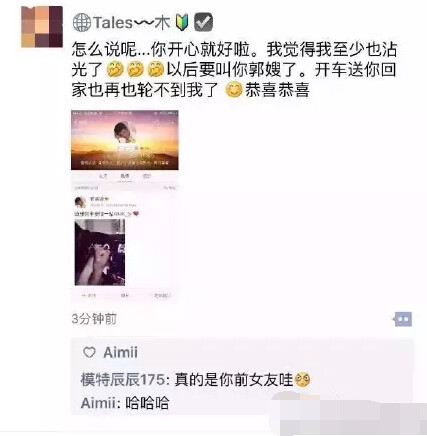Viewport: 427px width, 436px height.
Task: View the shared phone screenshot image
Action: 125,205
